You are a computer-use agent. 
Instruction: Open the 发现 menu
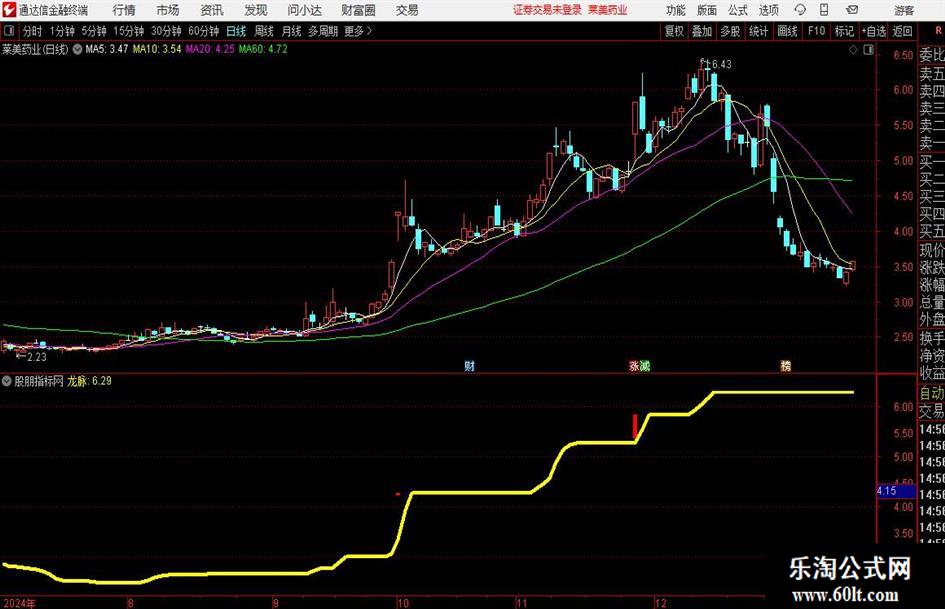coord(256,10)
